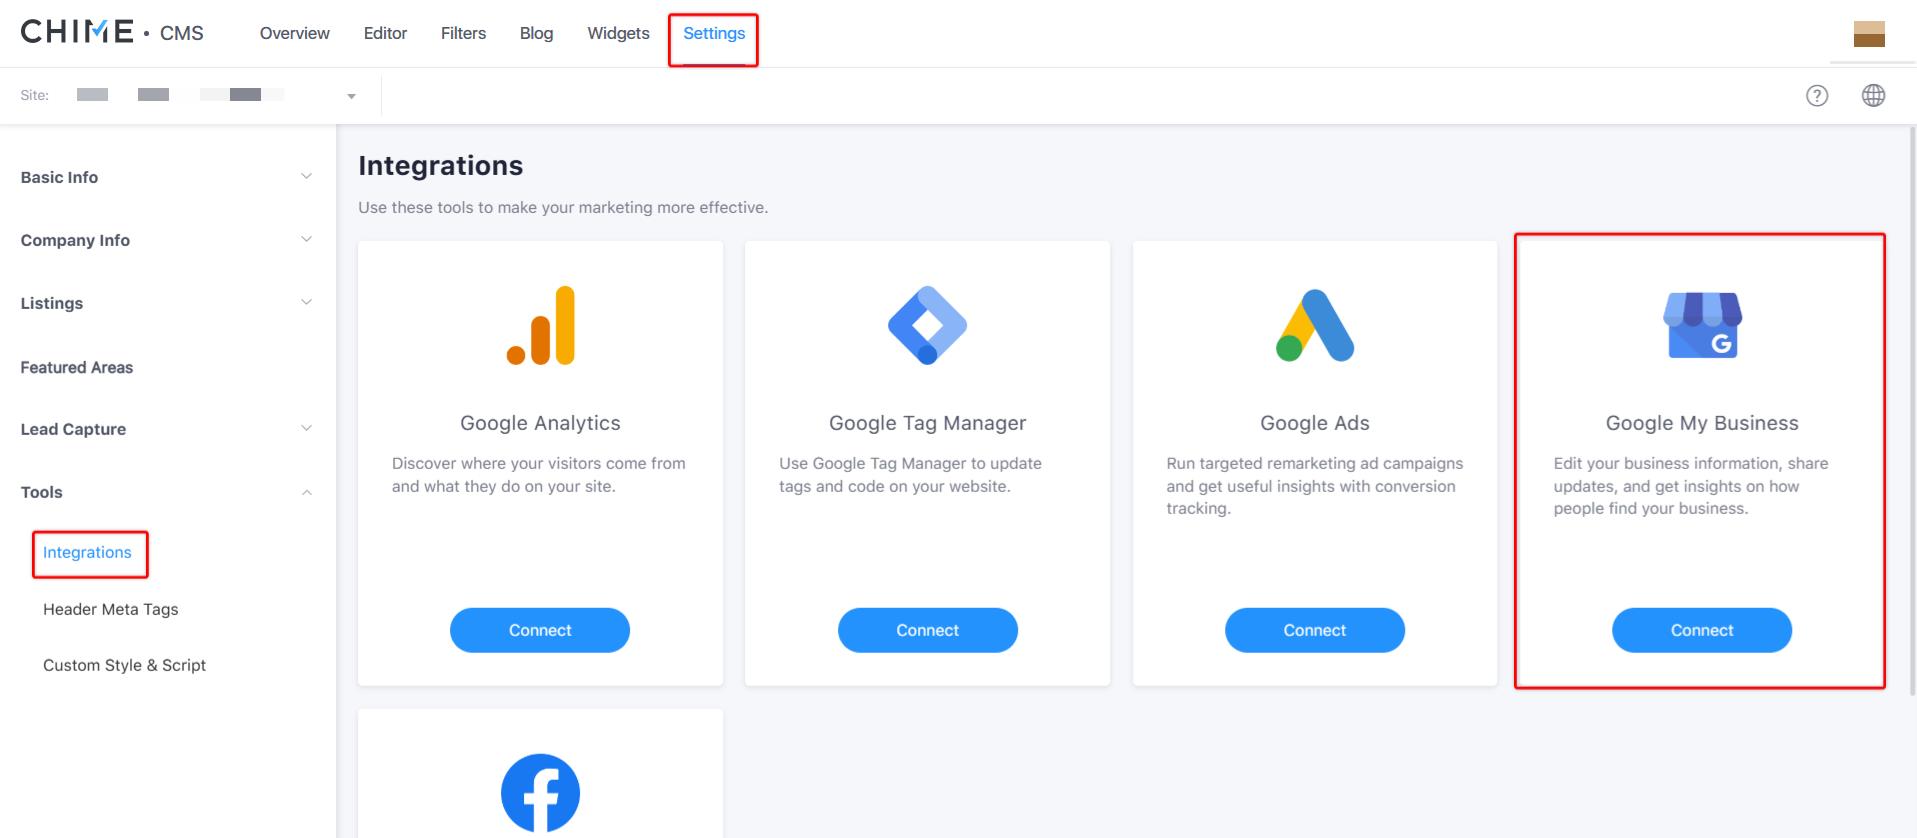Viewport: 1917px width, 838px height.
Task: Click the Chime CMS logo
Action: [x=111, y=32]
